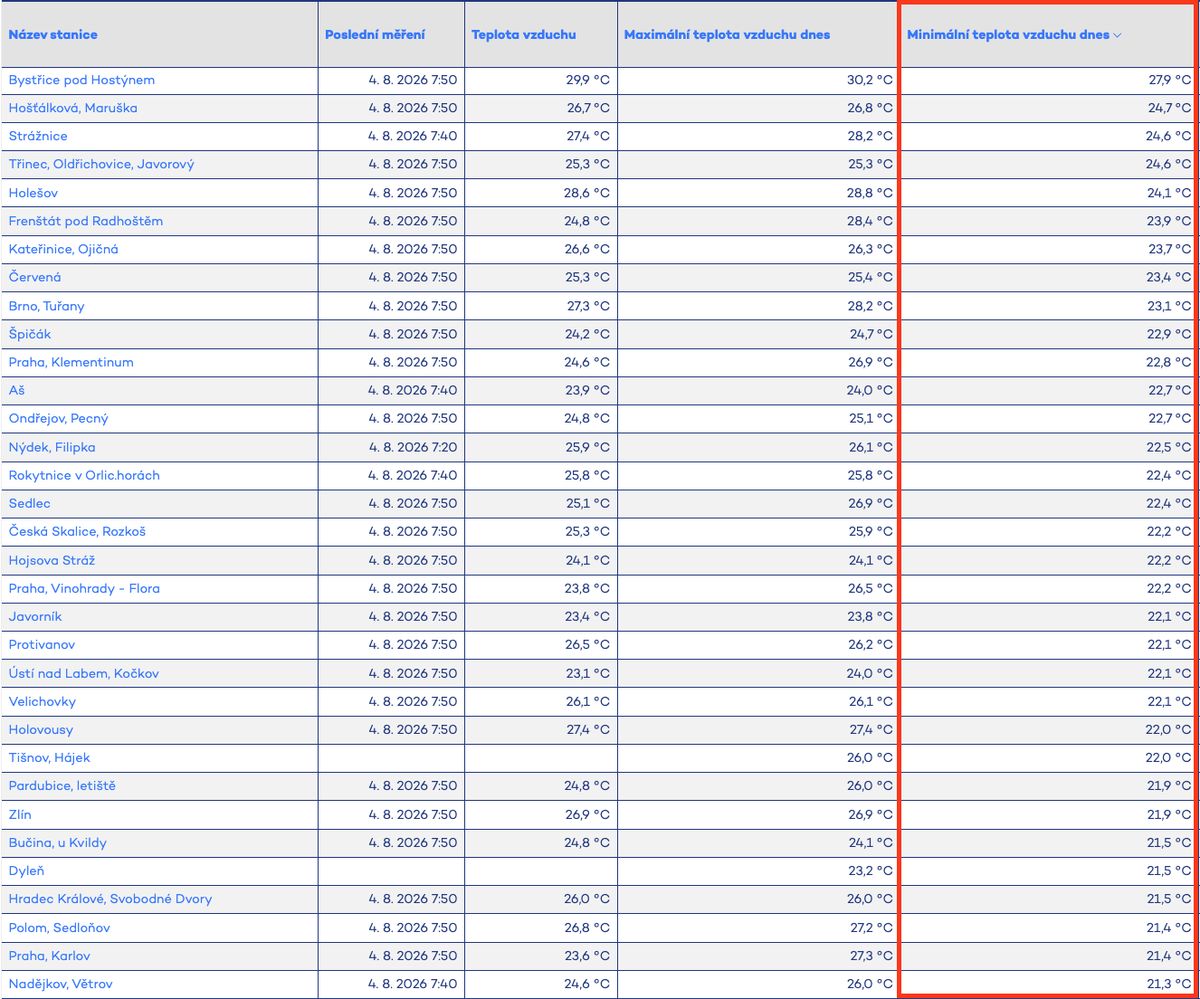Open Holešov station link

[34, 193]
